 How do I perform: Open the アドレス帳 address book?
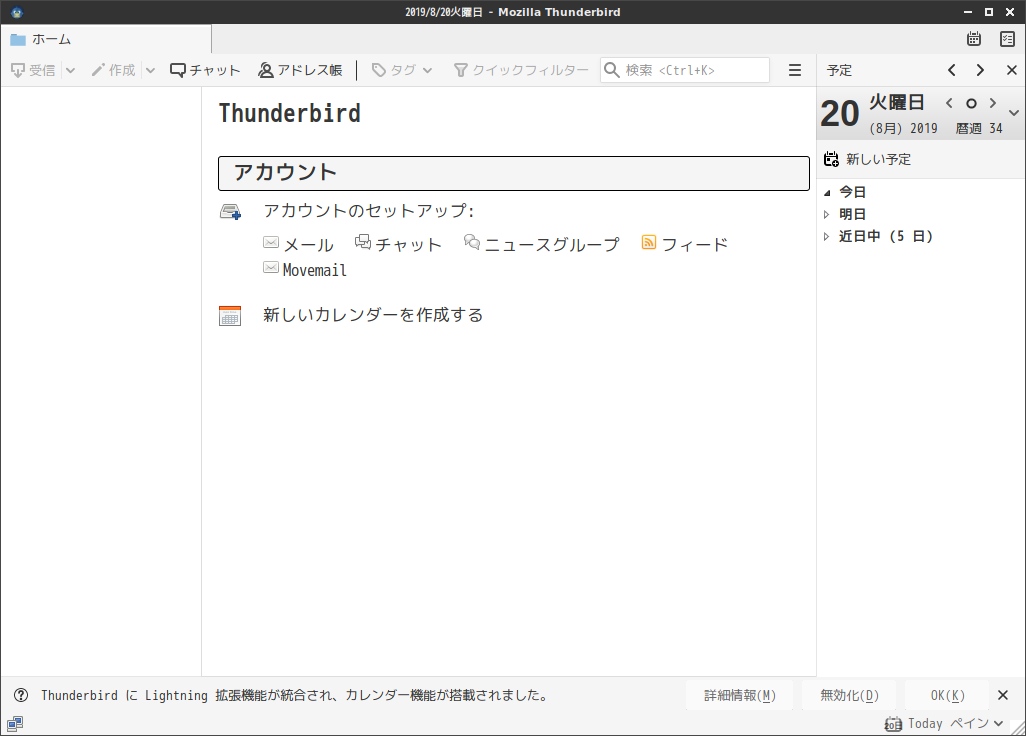300,70
